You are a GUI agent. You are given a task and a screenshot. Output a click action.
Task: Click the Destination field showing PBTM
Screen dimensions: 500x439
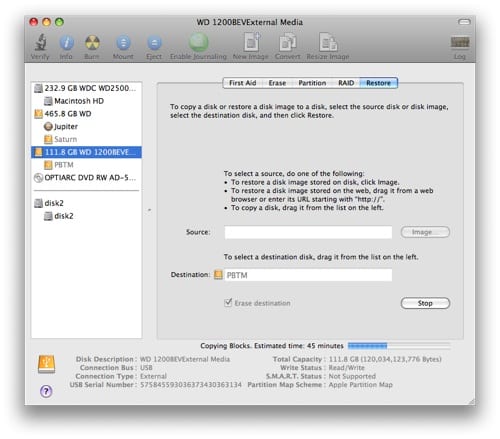308,275
